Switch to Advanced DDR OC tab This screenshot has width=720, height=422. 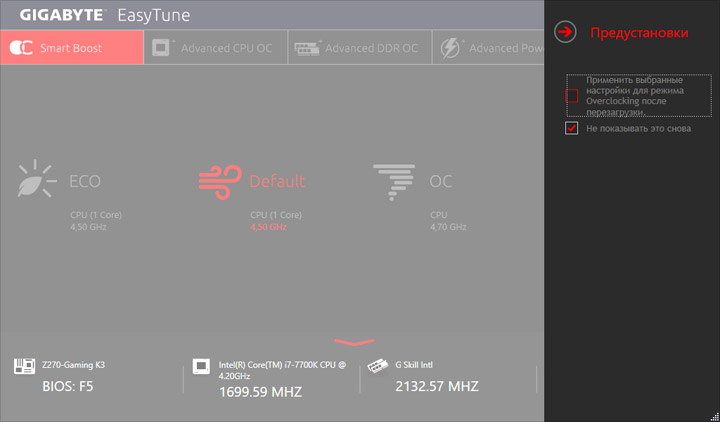pyautogui.click(x=360, y=47)
